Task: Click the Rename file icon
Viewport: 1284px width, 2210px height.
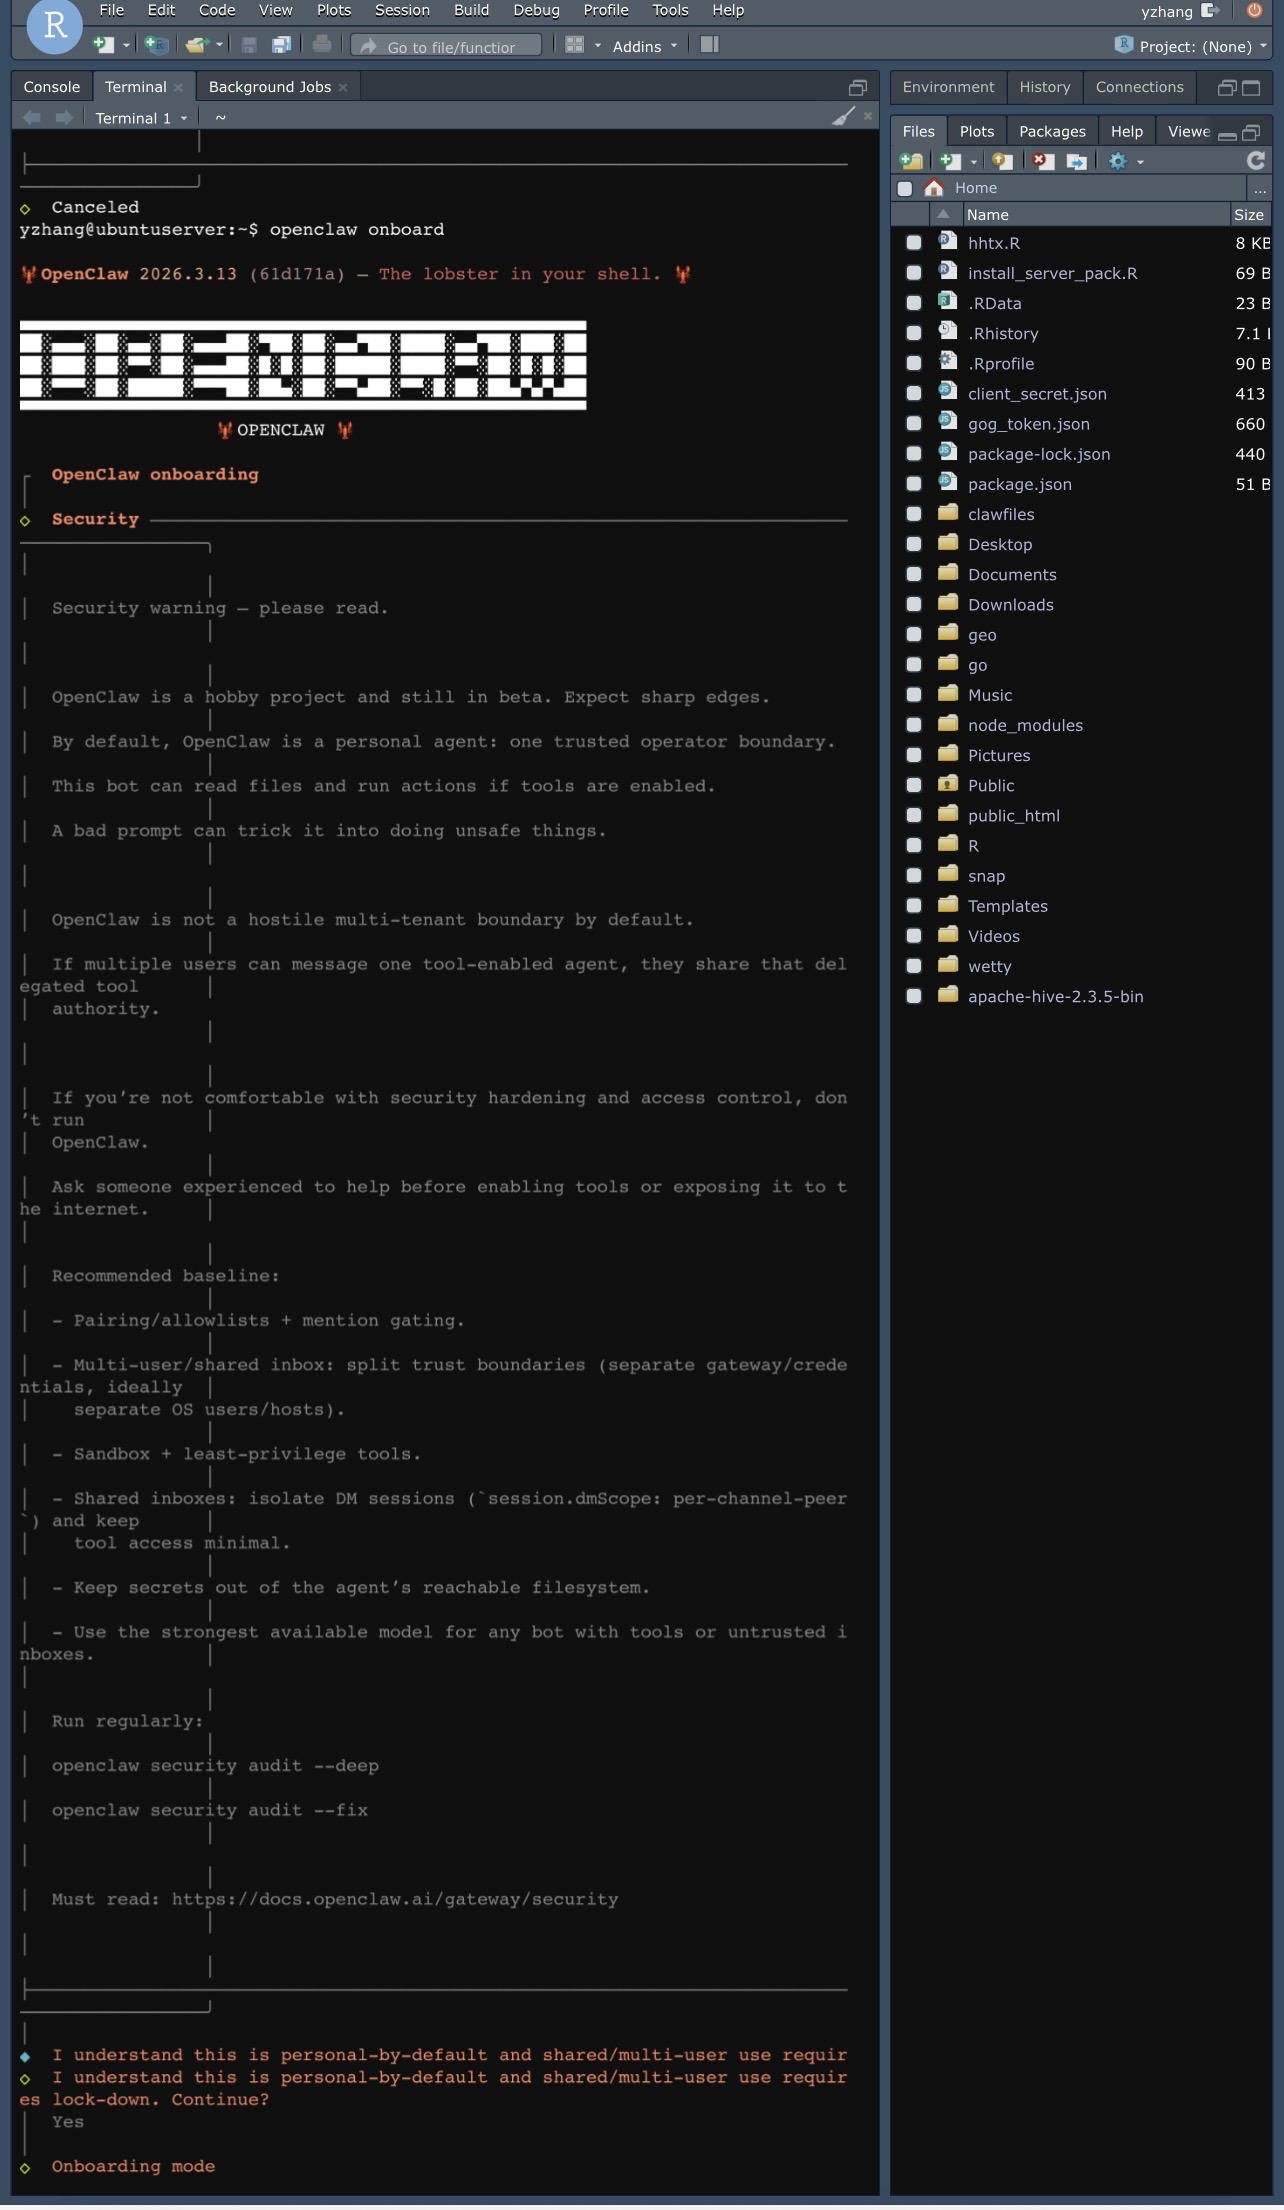Action: click(x=1076, y=161)
